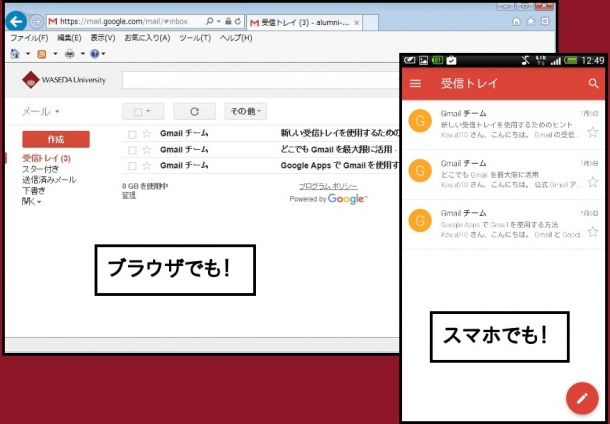Image resolution: width=610 pixels, height=424 pixels.
Task: Close the 受信トレイ browser tab
Action: 356,23
